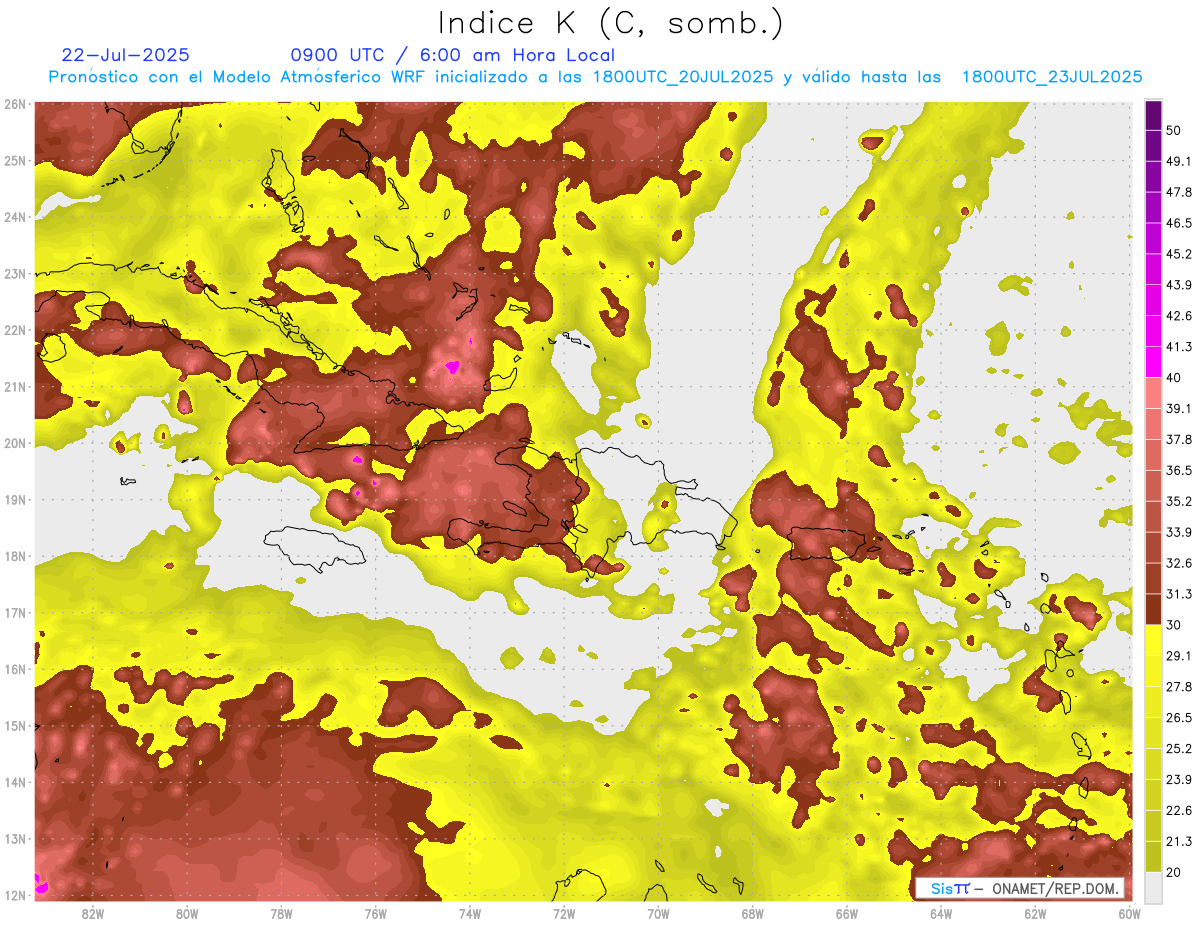Click the longitude label '72W'
The image size is (1200, 927).
point(564,913)
